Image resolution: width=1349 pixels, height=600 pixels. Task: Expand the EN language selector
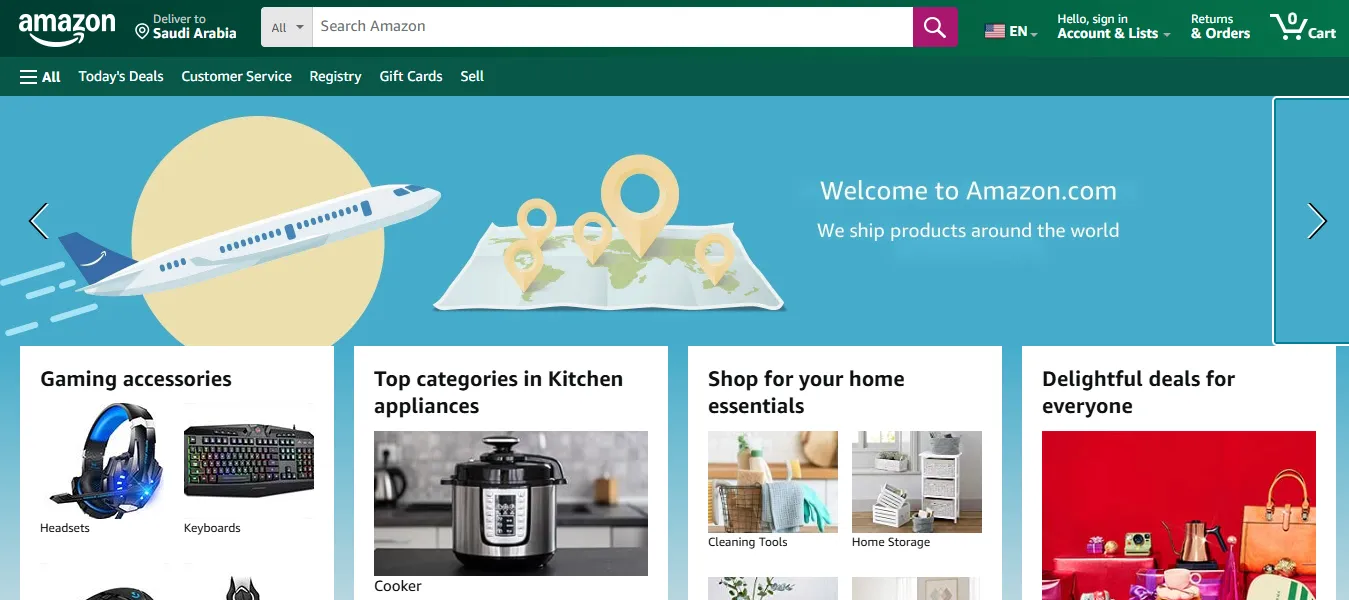[x=1011, y=31]
